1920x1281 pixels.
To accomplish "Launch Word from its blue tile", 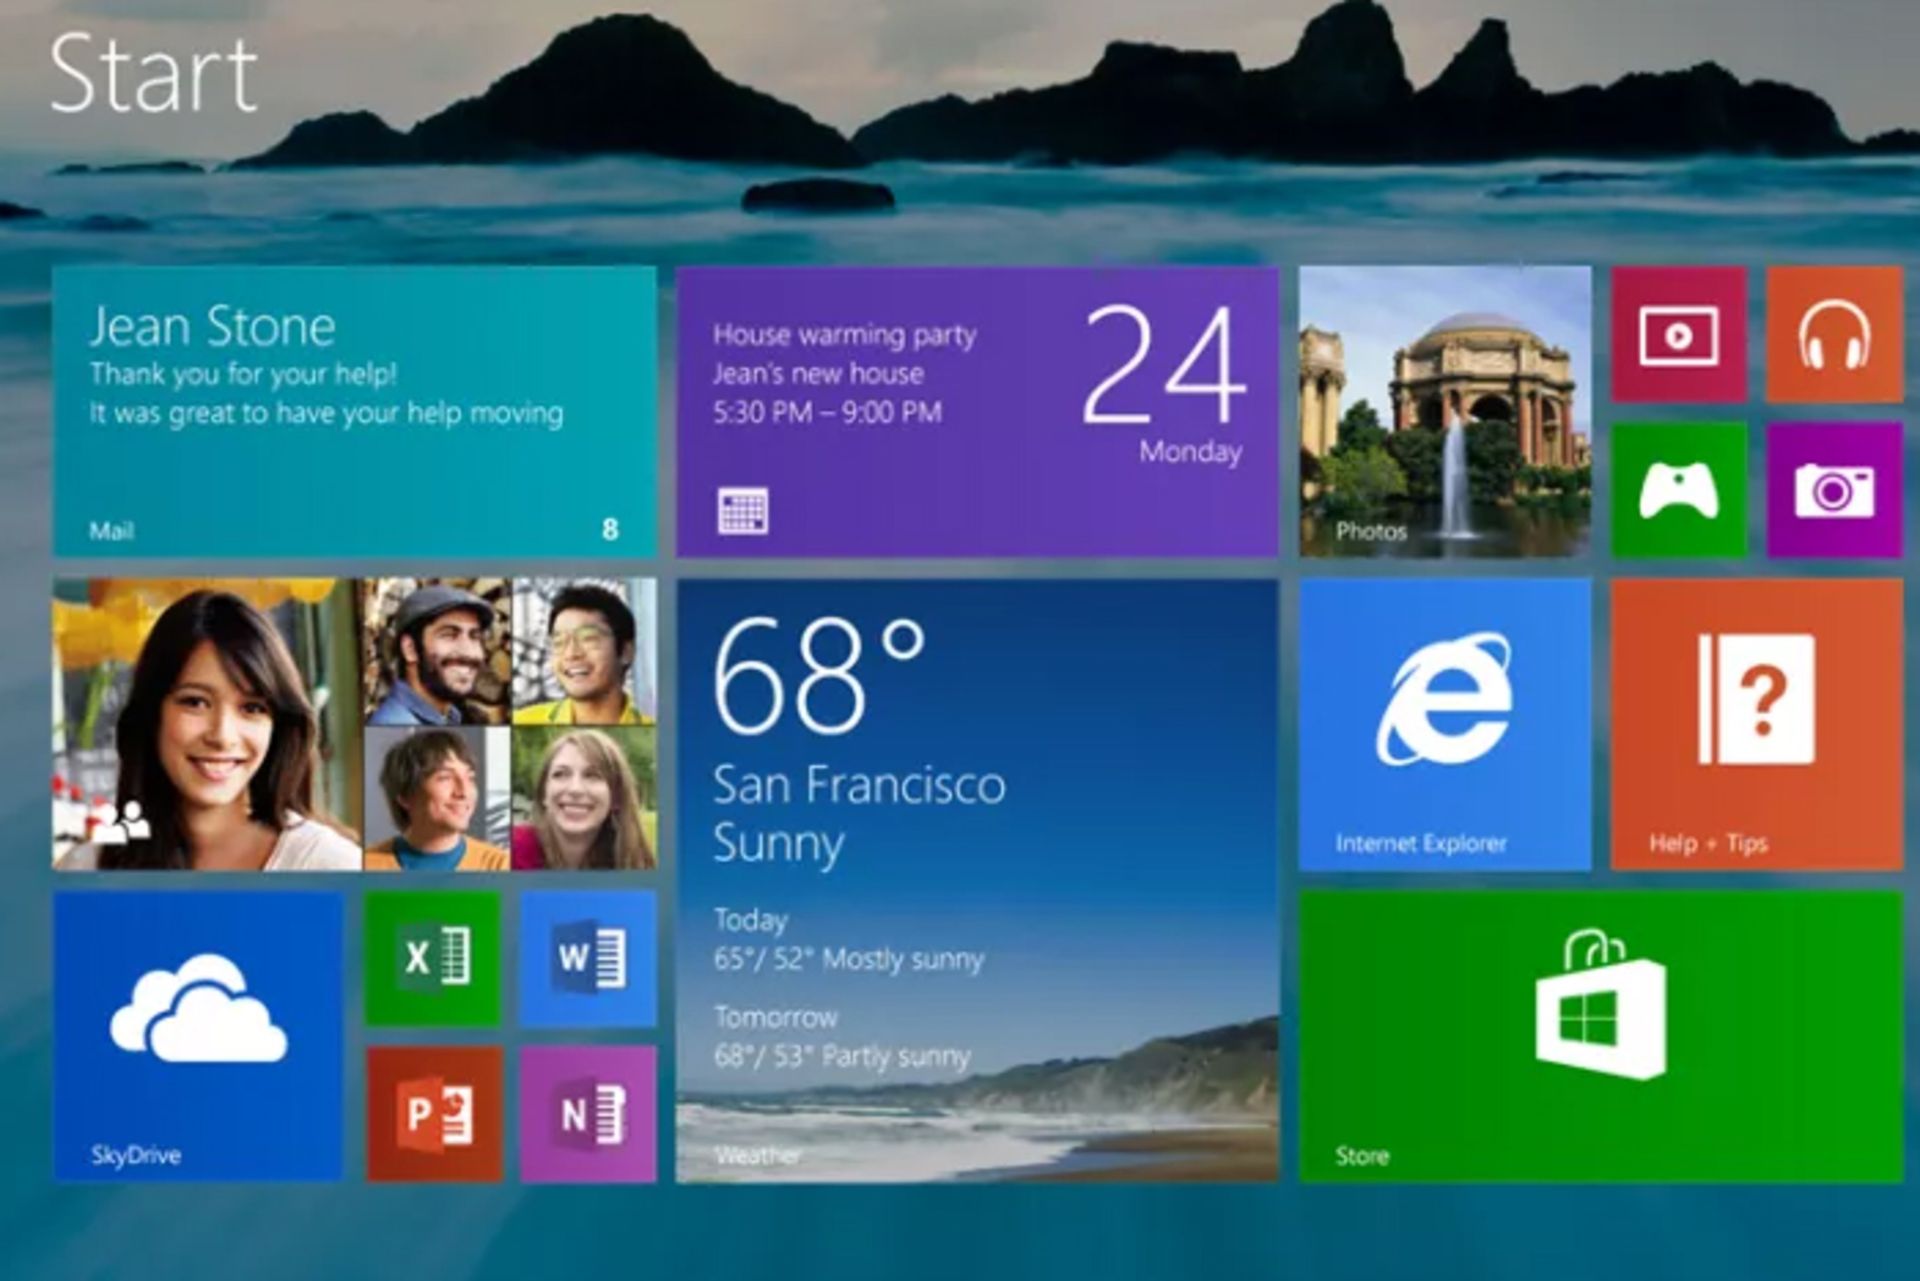I will tap(588, 958).
